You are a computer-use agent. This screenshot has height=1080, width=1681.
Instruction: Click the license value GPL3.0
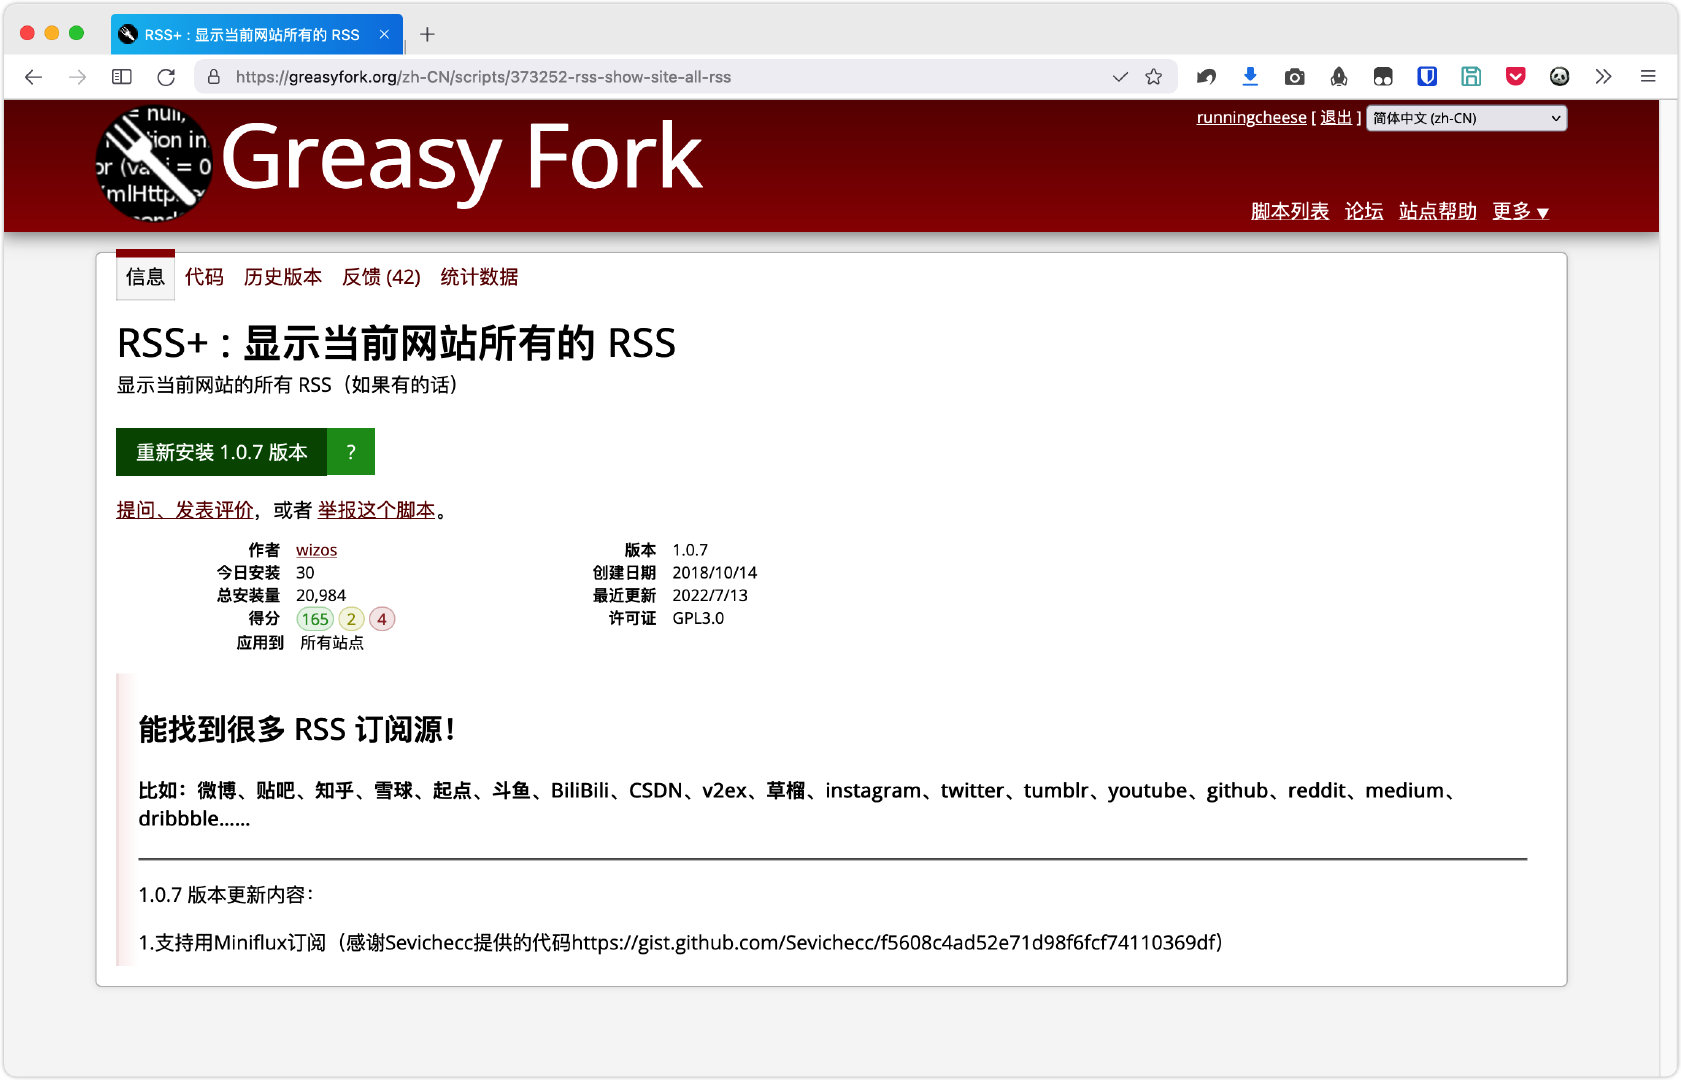click(698, 619)
